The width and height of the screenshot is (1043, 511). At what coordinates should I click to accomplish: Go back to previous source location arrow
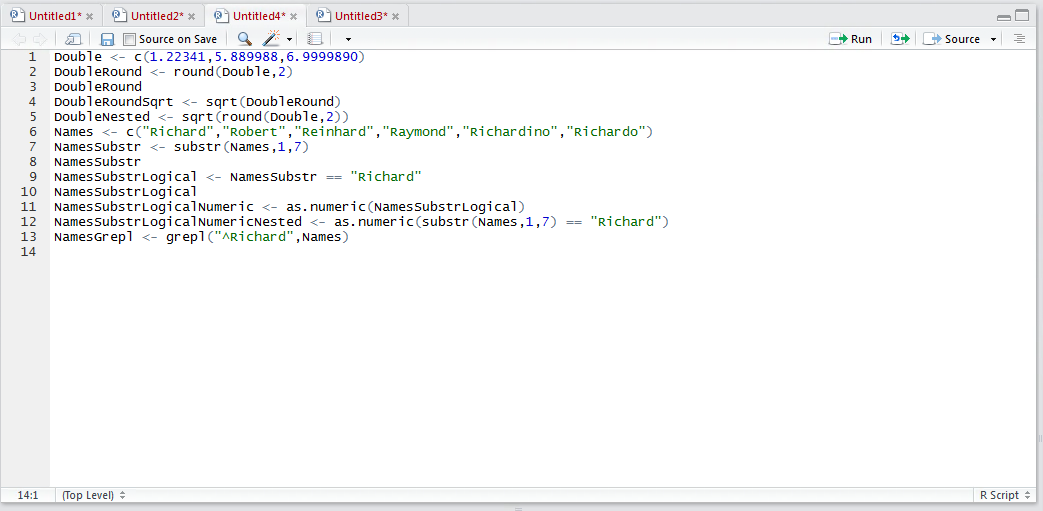[x=19, y=39]
